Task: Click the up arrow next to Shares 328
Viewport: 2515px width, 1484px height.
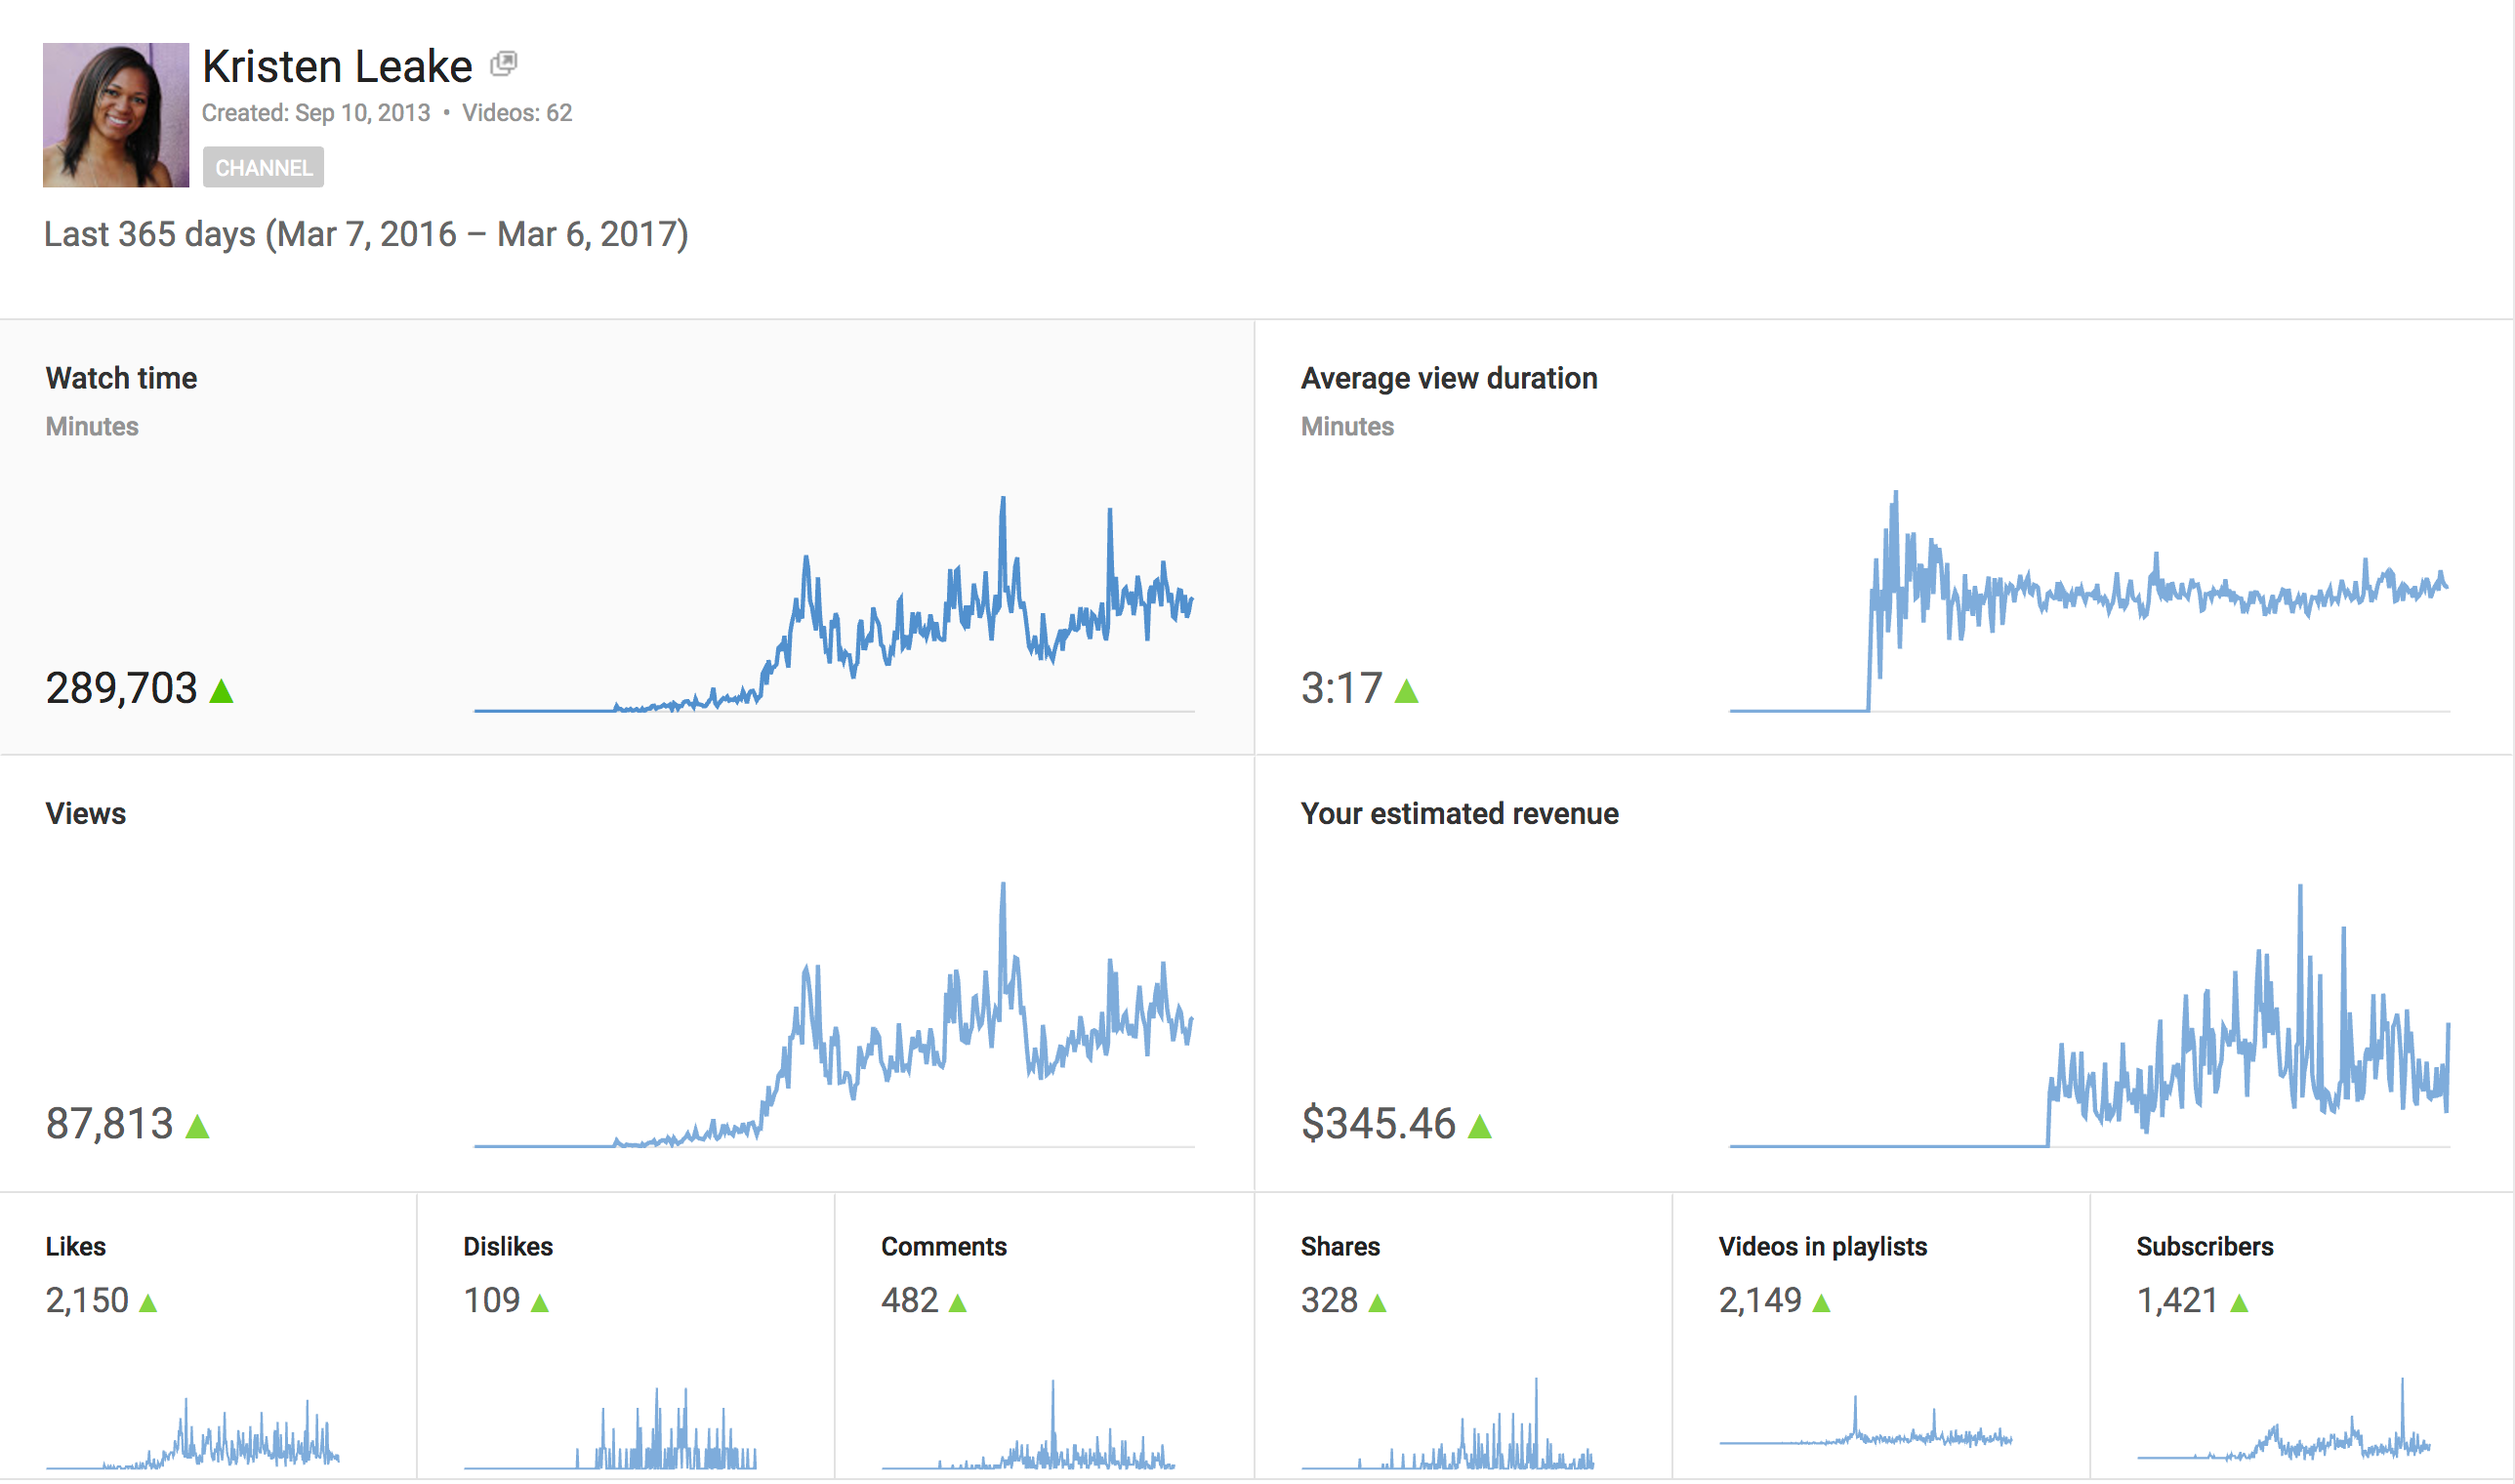Action: (x=1378, y=1302)
